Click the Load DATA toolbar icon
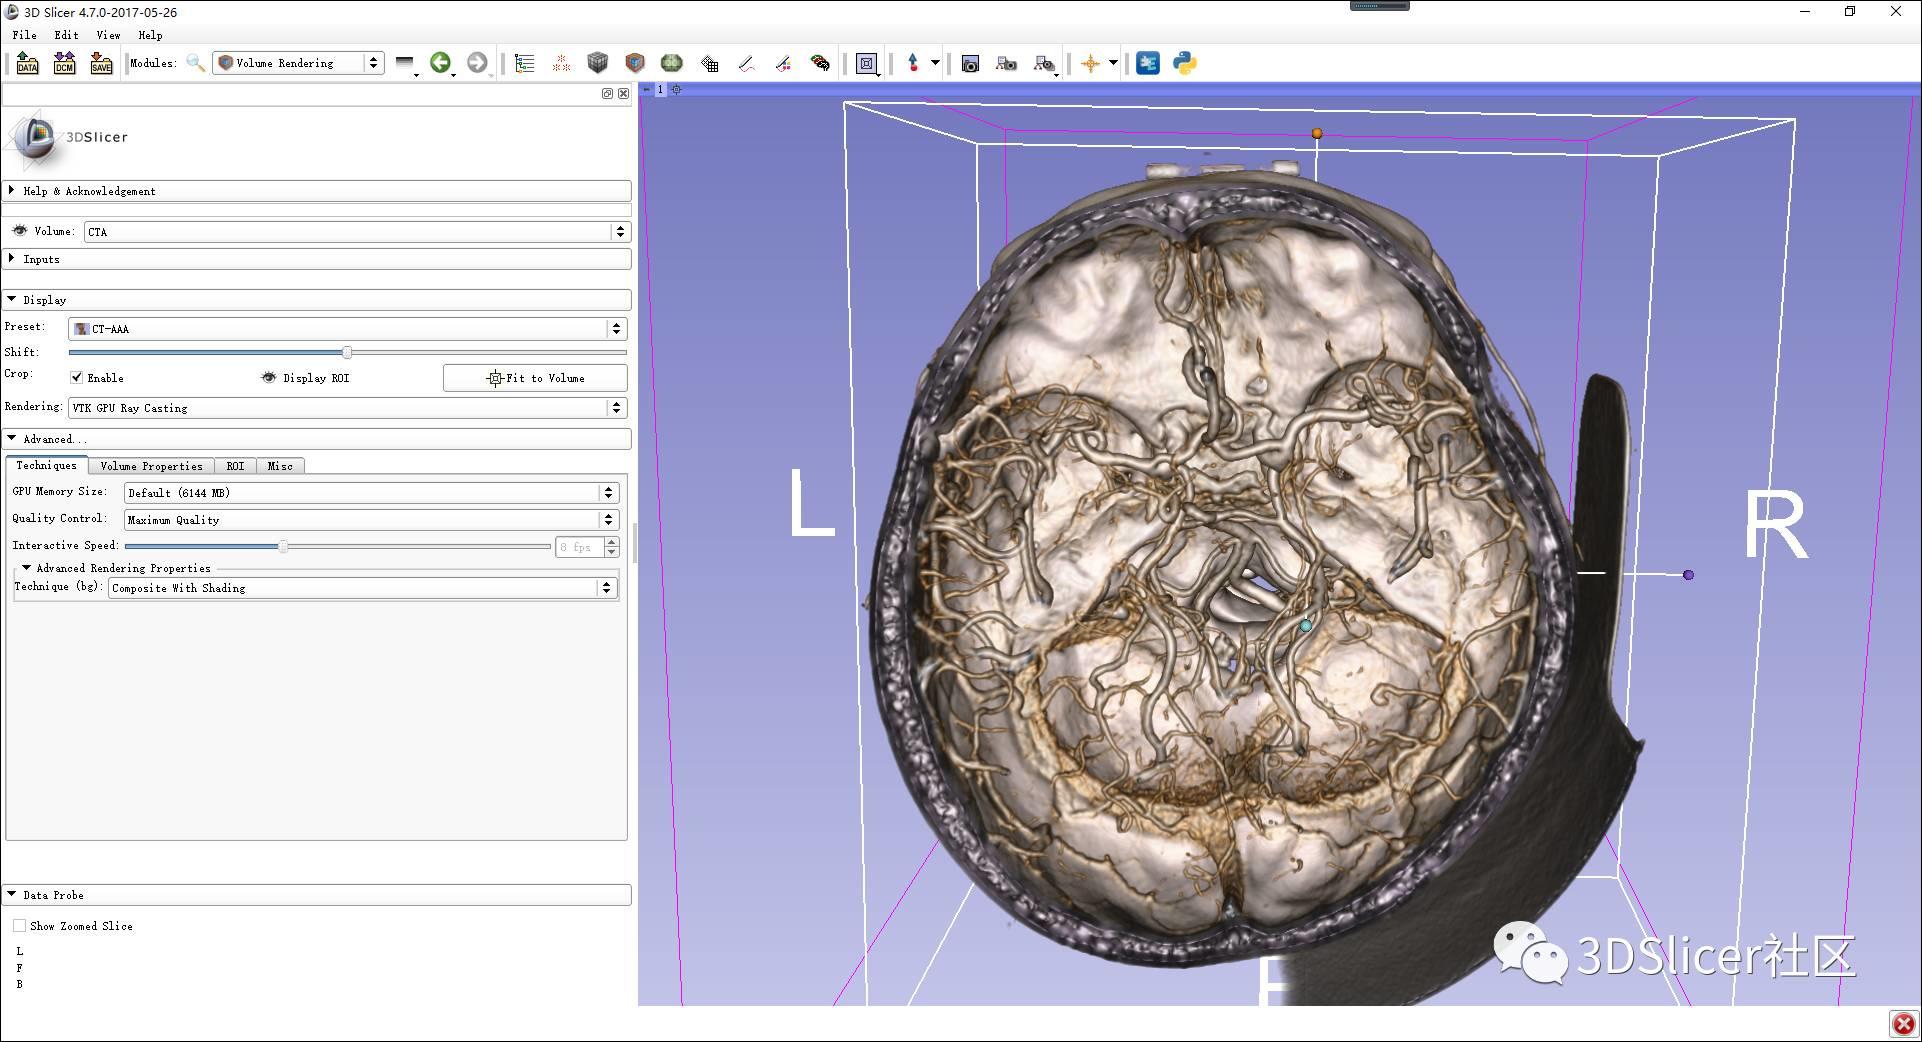Image resolution: width=1922 pixels, height=1042 pixels. tap(27, 63)
